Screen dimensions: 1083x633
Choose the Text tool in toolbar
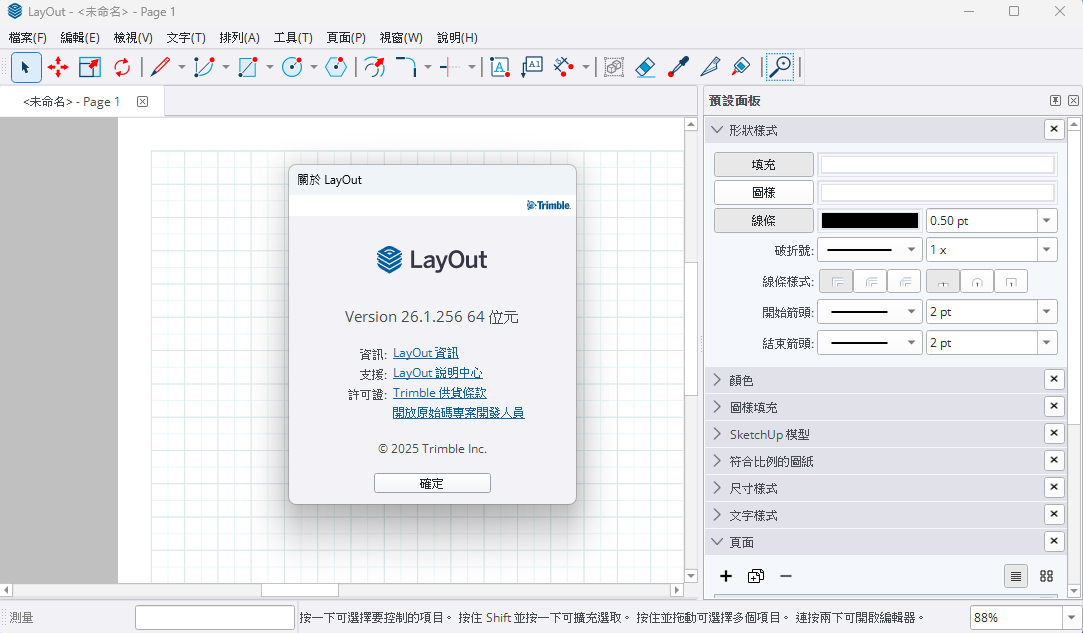click(x=500, y=67)
